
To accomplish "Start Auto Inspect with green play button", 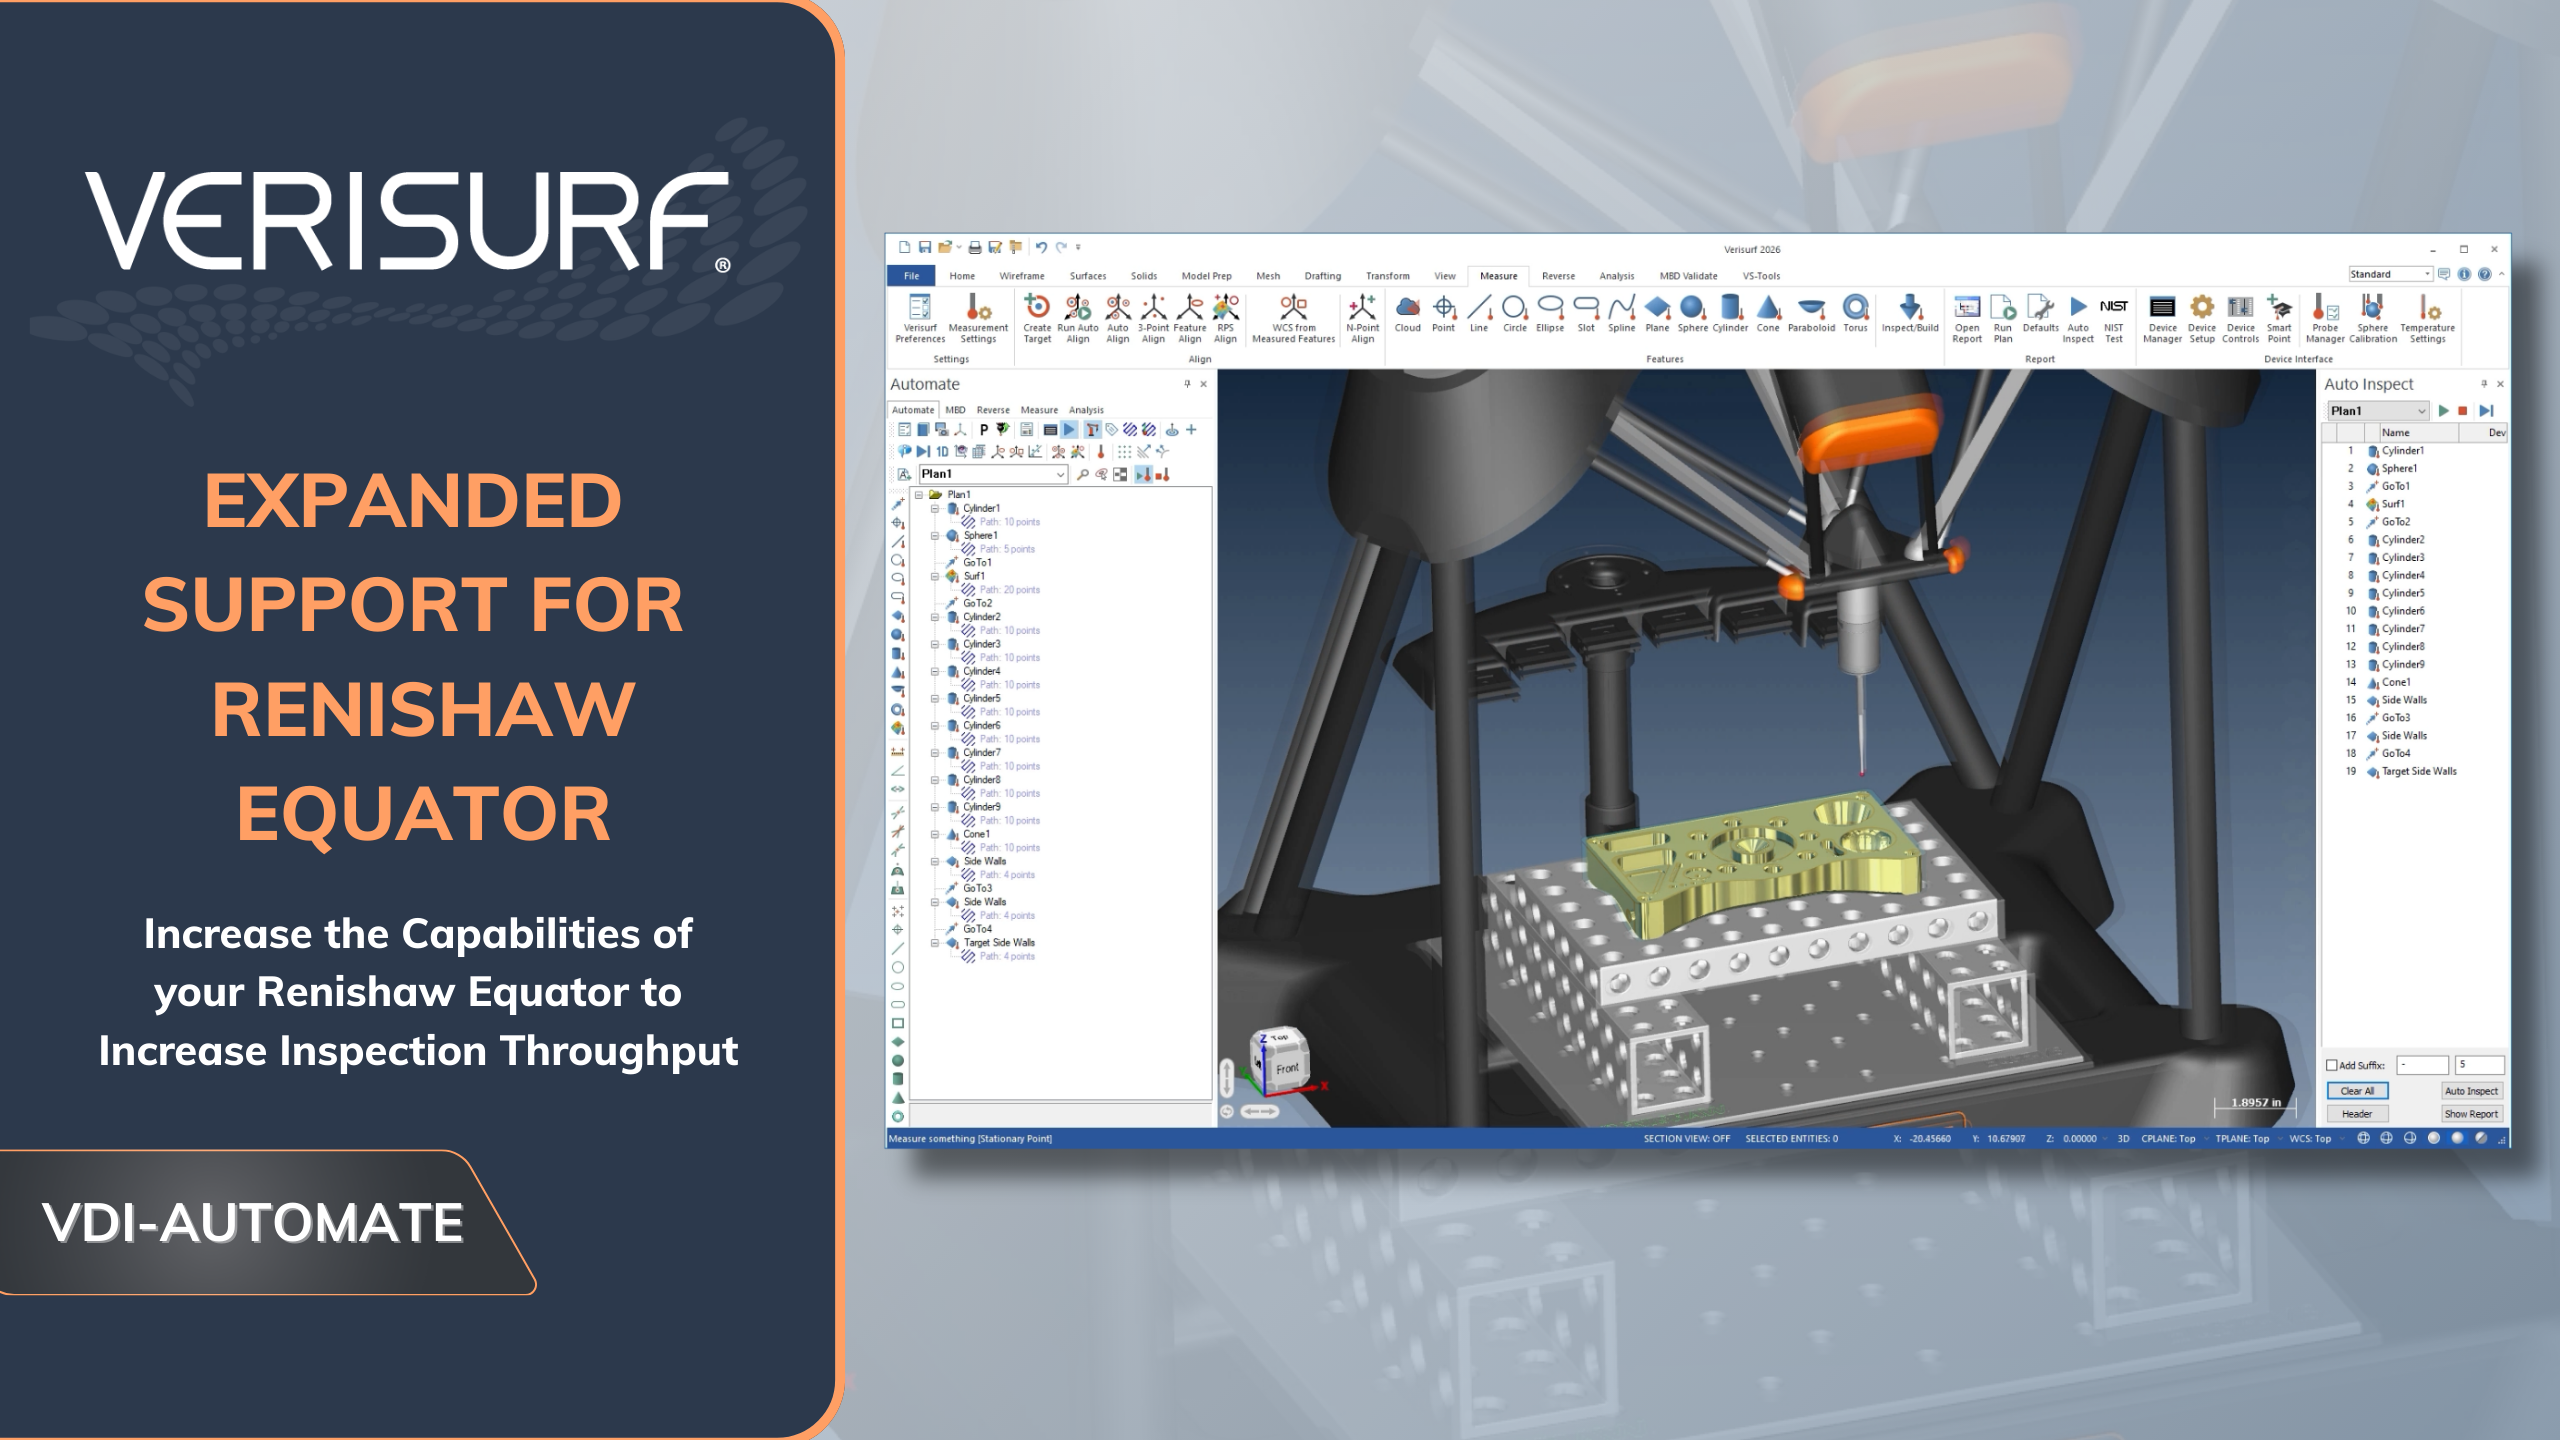I will point(2443,411).
